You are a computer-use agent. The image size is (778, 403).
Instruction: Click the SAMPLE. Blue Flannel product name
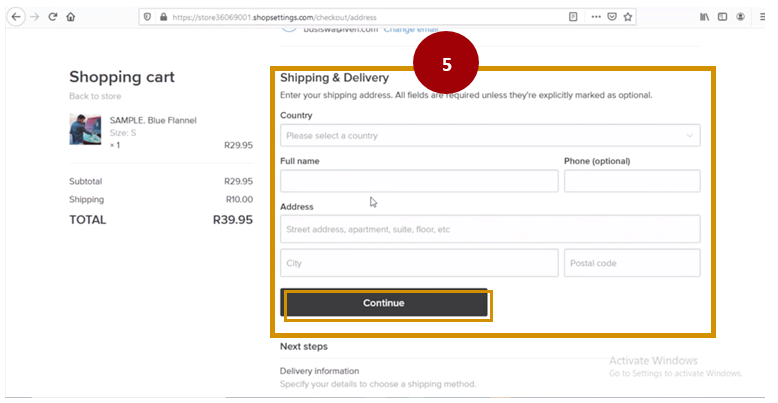click(153, 120)
